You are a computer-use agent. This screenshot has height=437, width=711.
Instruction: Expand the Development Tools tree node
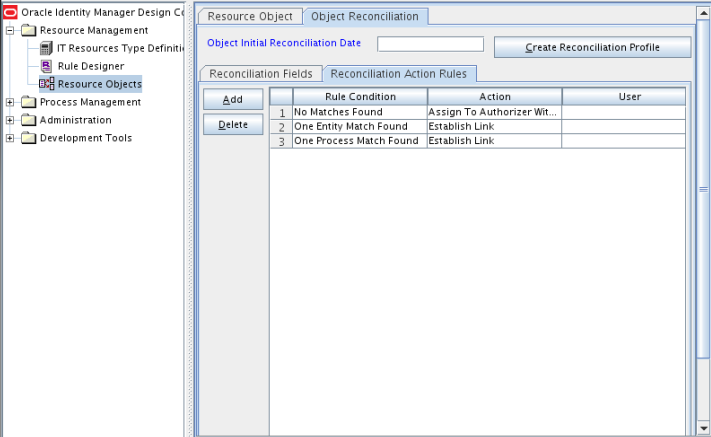pos(10,138)
